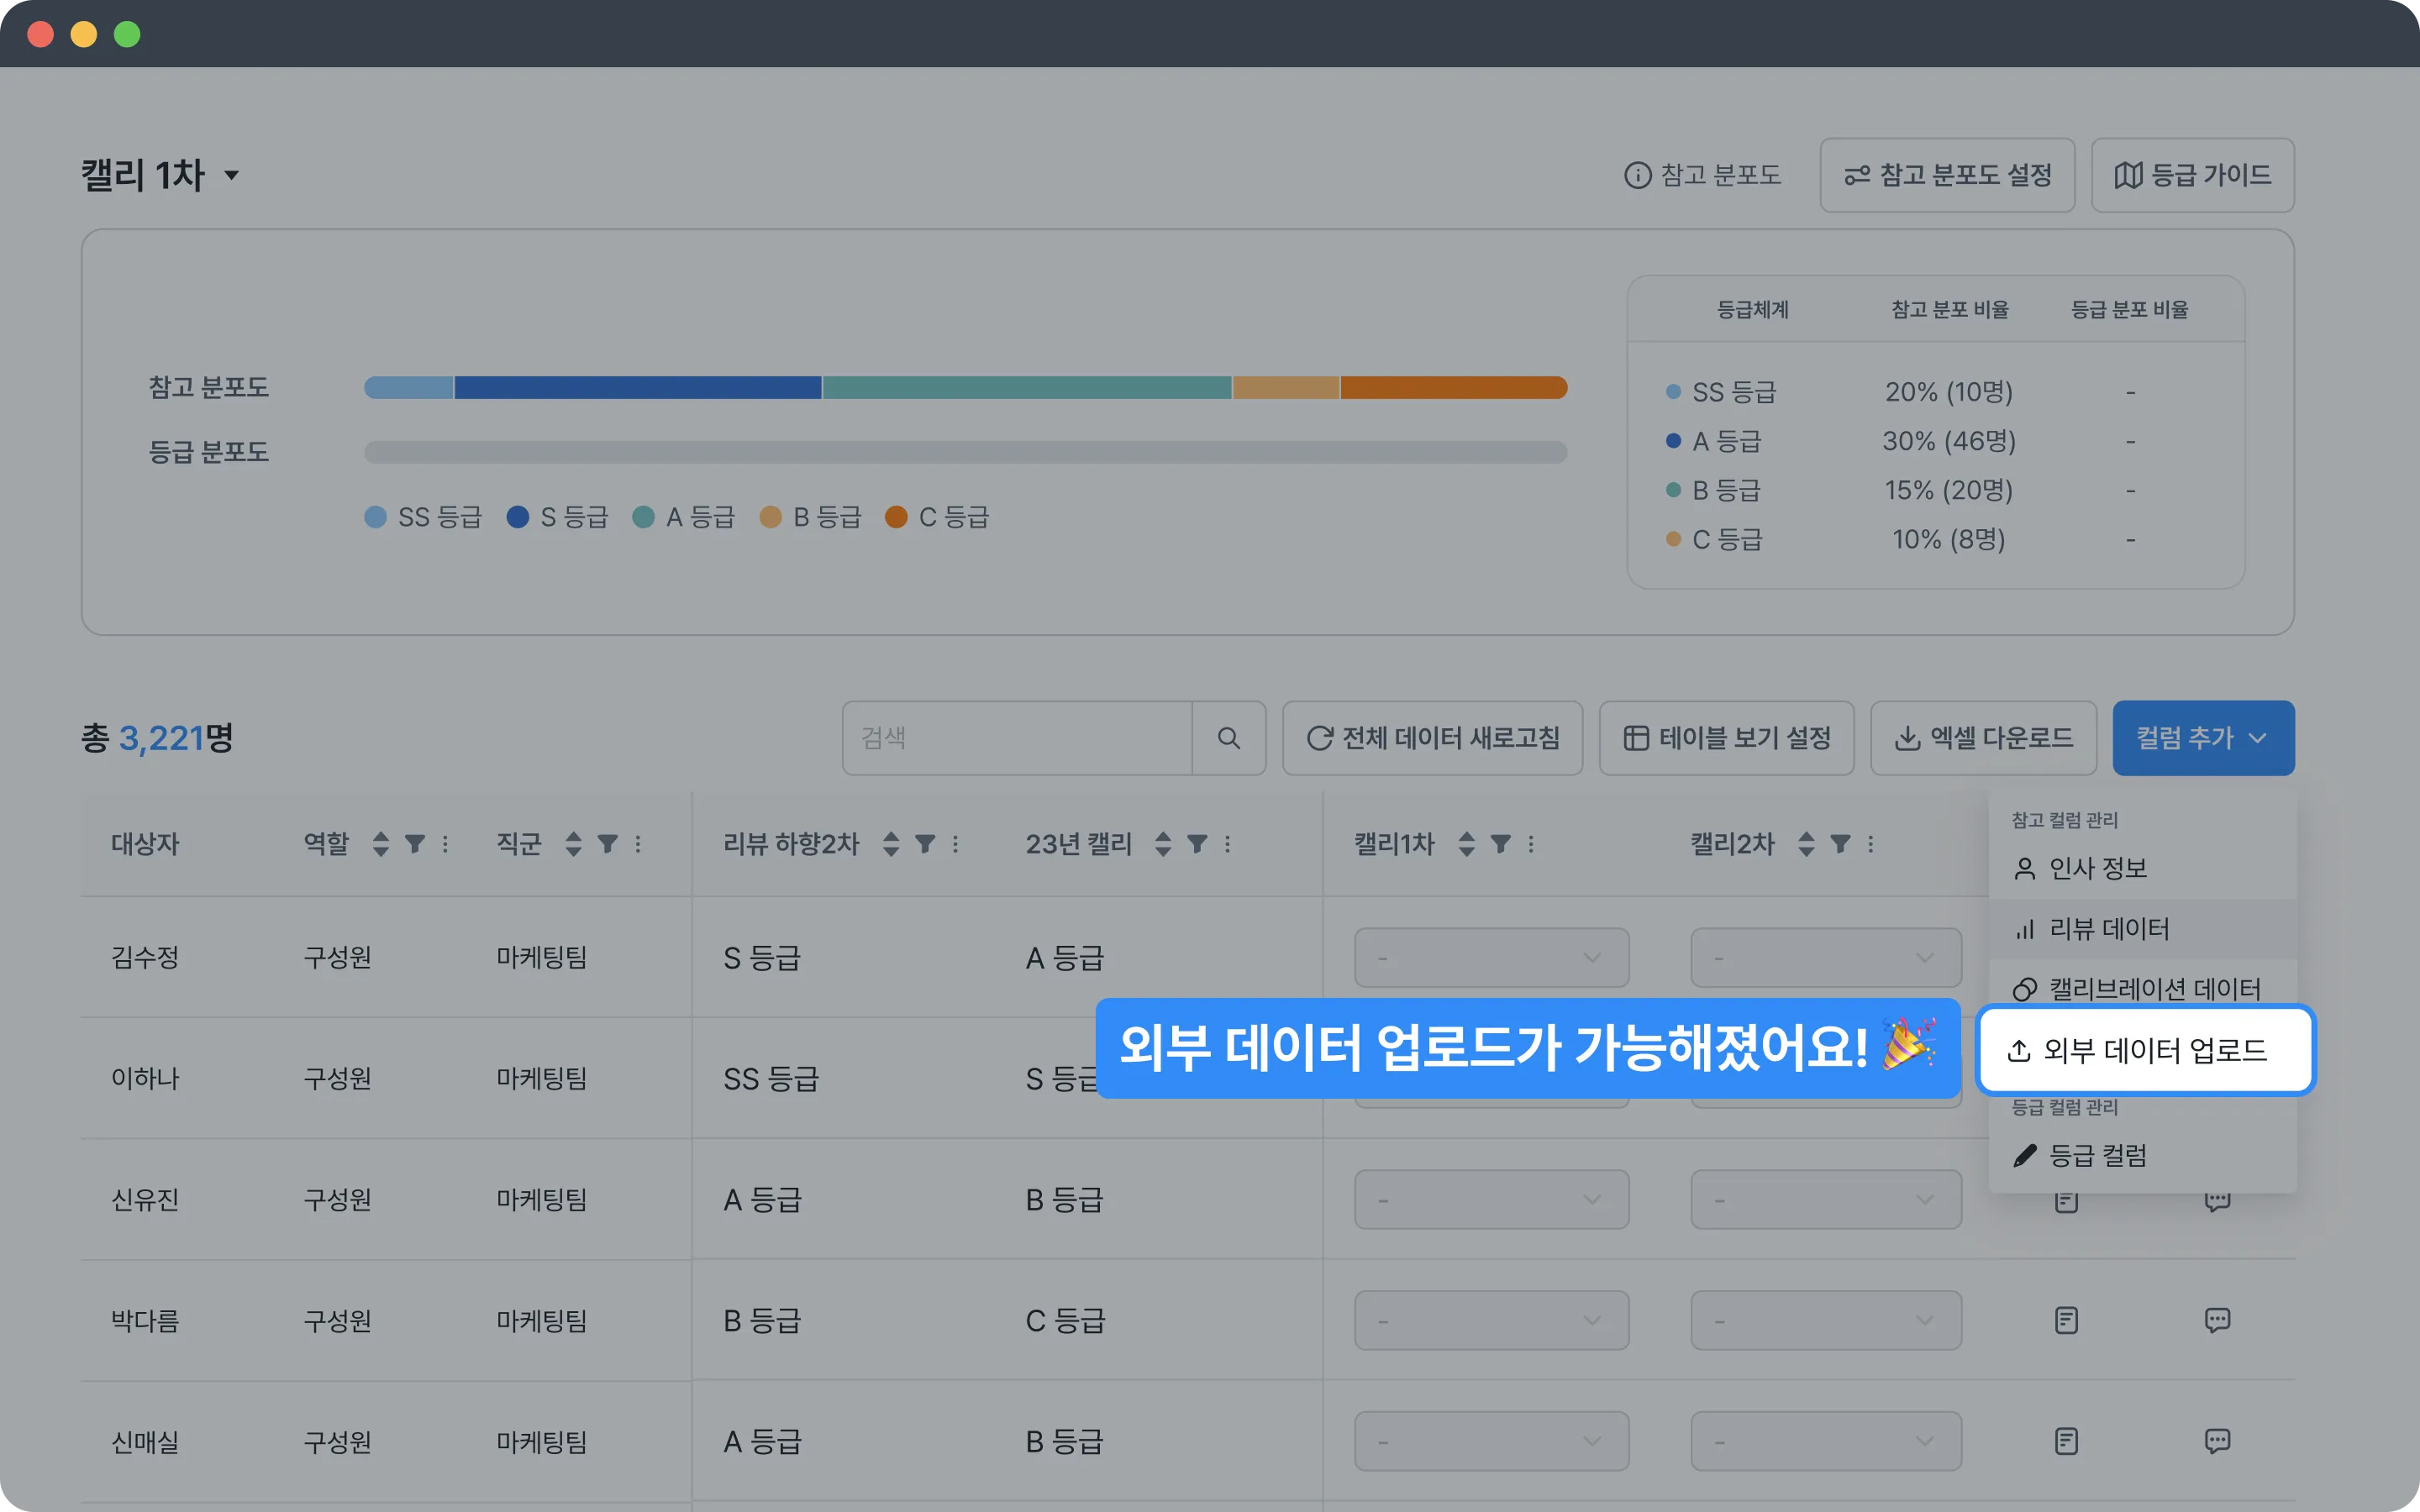Click the 20% (10명) ratio value
This screenshot has width=2420, height=1512.
1948,392
